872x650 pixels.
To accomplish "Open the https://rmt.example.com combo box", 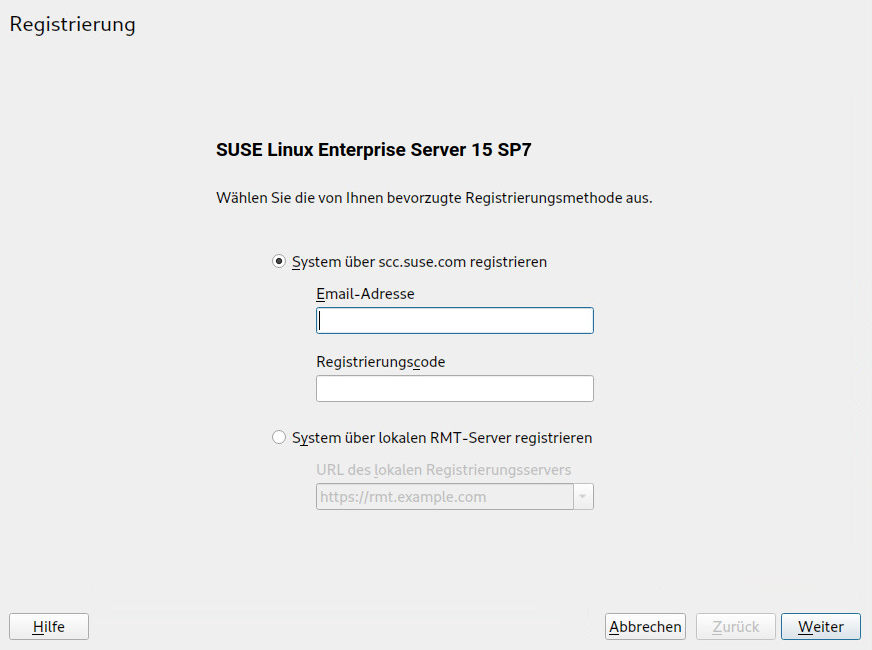I will point(455,497).
